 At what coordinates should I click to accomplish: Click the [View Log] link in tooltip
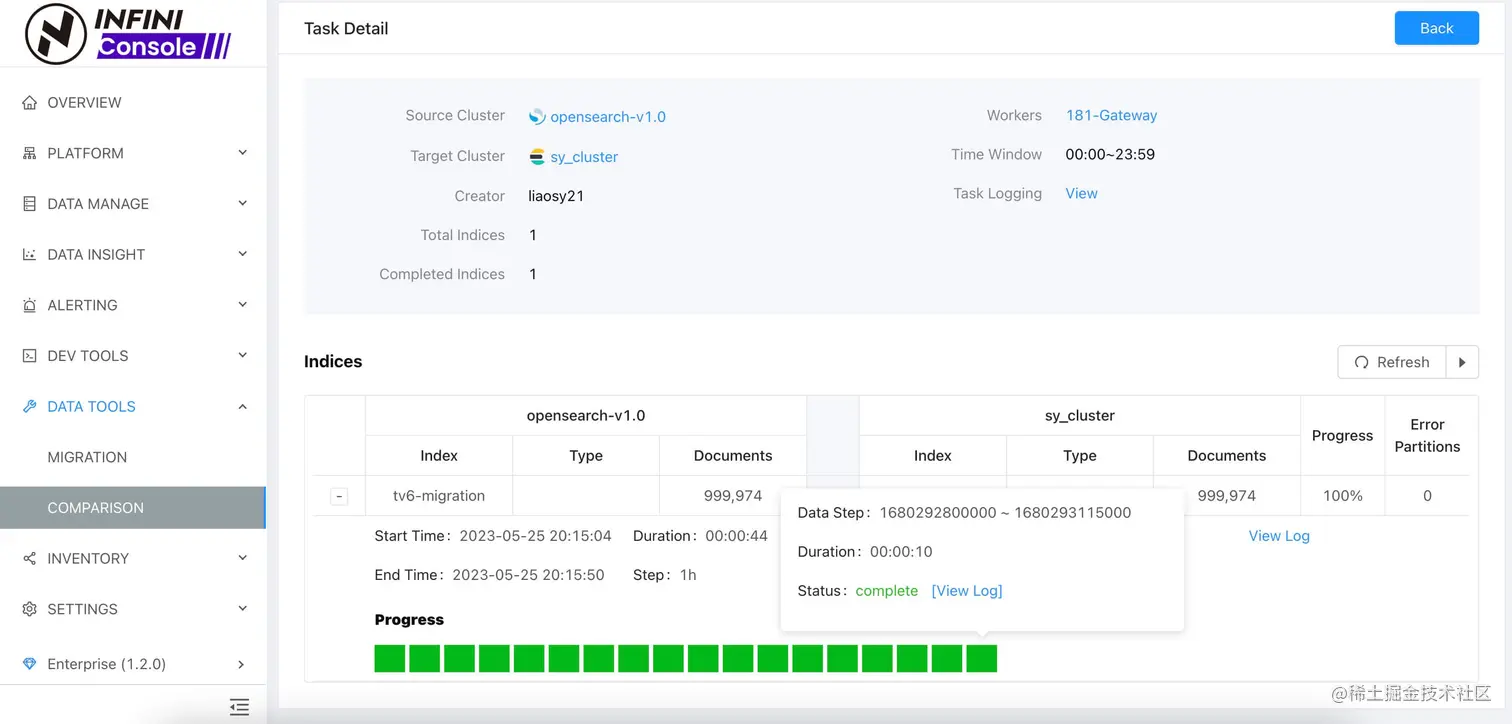click(966, 591)
